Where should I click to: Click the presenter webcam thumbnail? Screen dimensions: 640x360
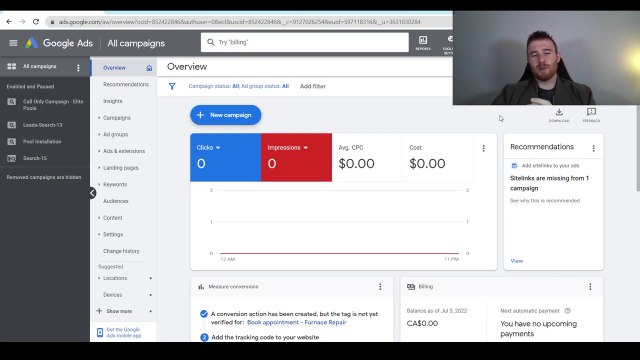coord(546,58)
